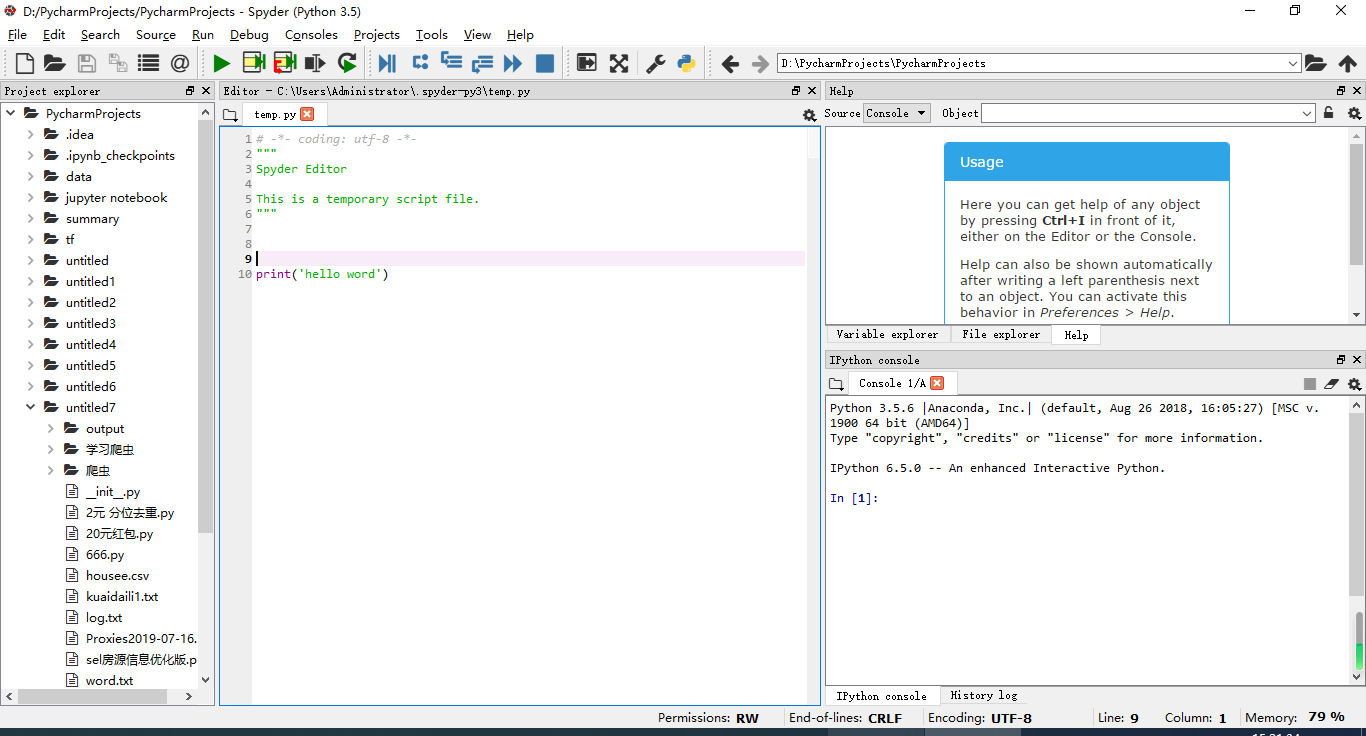Click the save file toolbar icon
The width and height of the screenshot is (1366, 736).
click(87, 63)
